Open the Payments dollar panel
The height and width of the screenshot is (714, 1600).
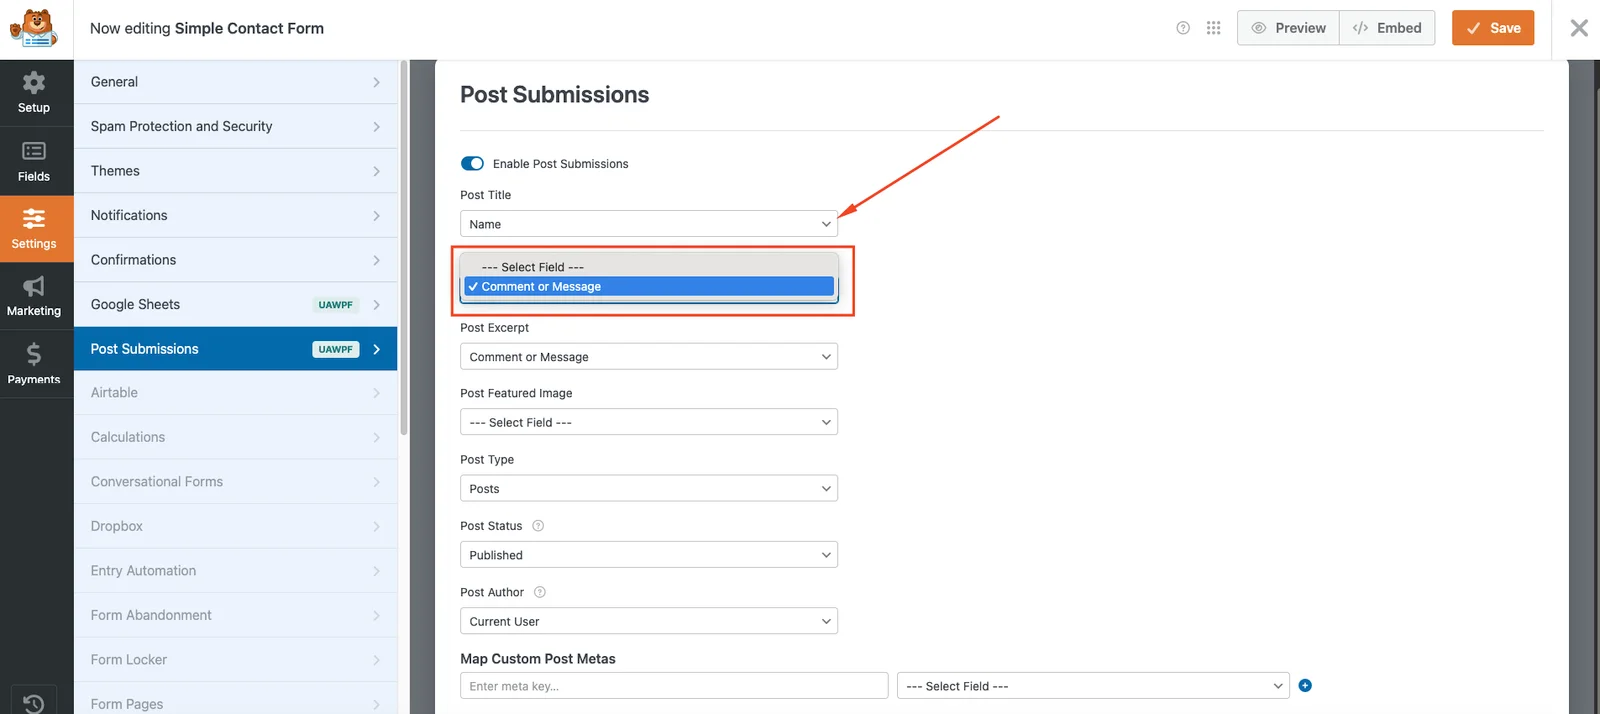[34, 364]
